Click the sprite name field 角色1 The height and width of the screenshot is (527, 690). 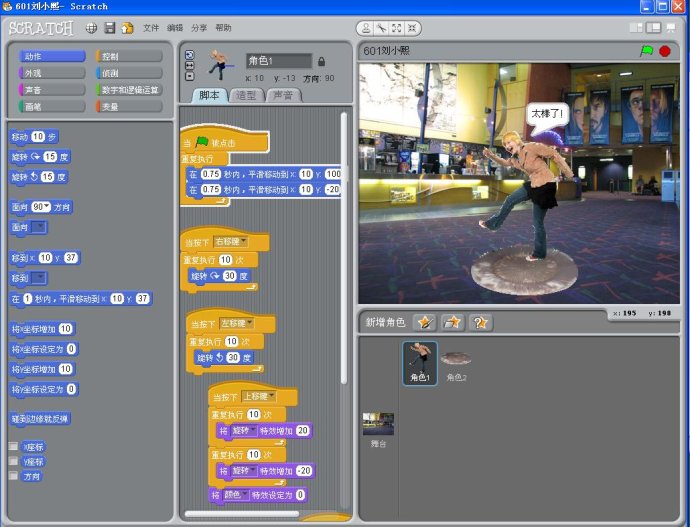(x=279, y=61)
